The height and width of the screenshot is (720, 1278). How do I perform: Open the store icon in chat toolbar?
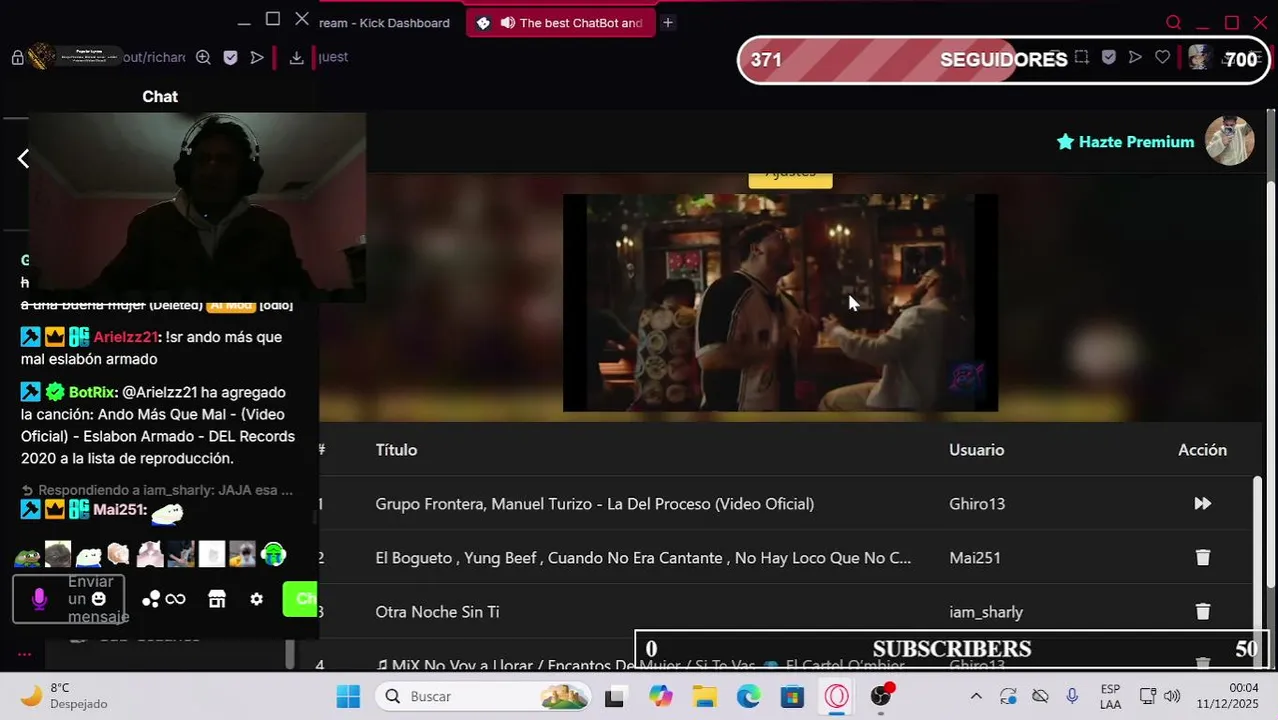pos(217,599)
